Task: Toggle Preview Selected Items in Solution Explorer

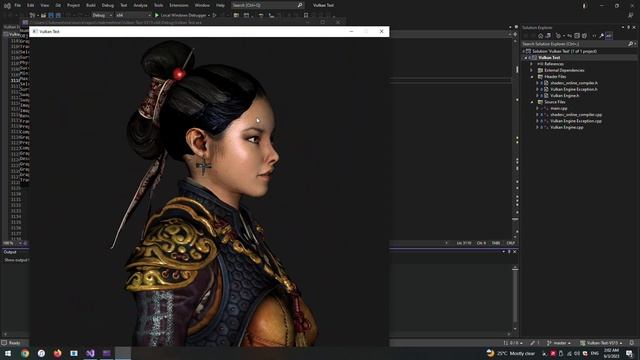Action: pos(609,36)
